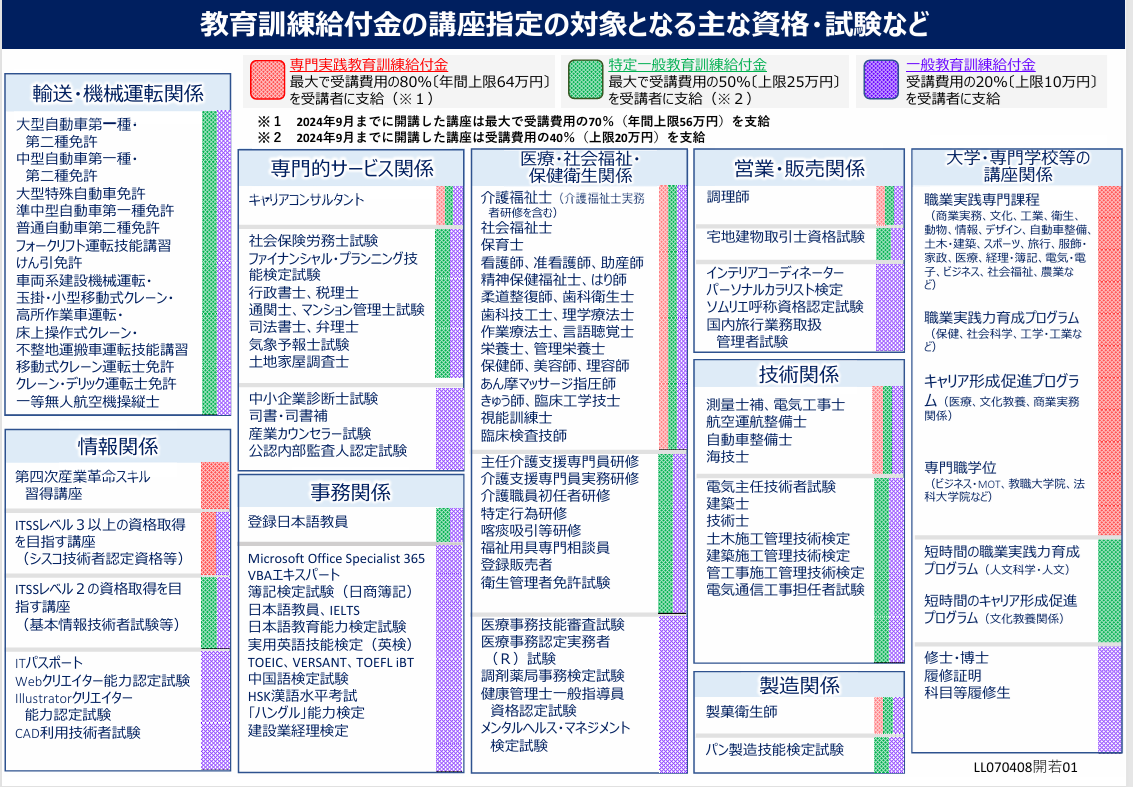
Task: Click the 営業・販売関係 section heading
Action: coord(799,167)
